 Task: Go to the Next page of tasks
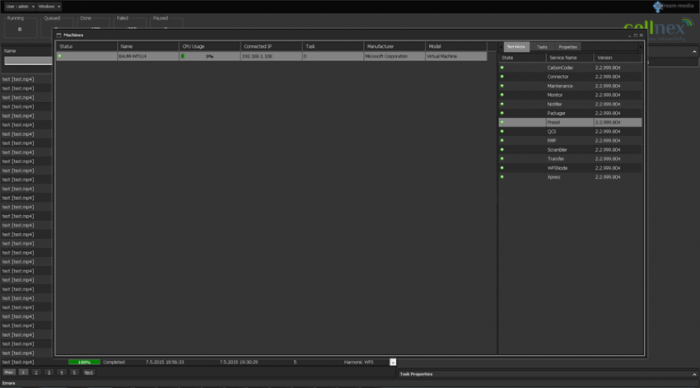pyautogui.click(x=88, y=372)
